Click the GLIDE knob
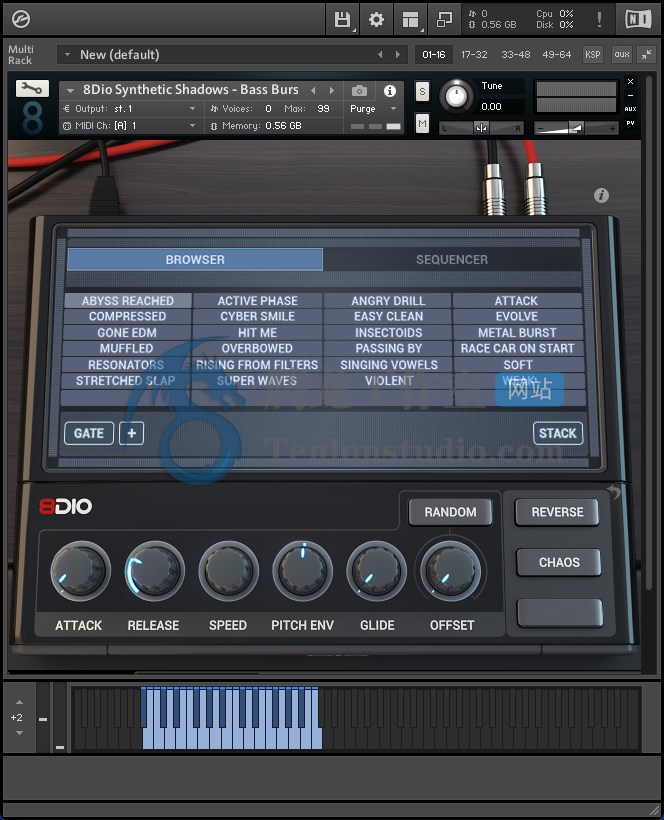 point(376,571)
